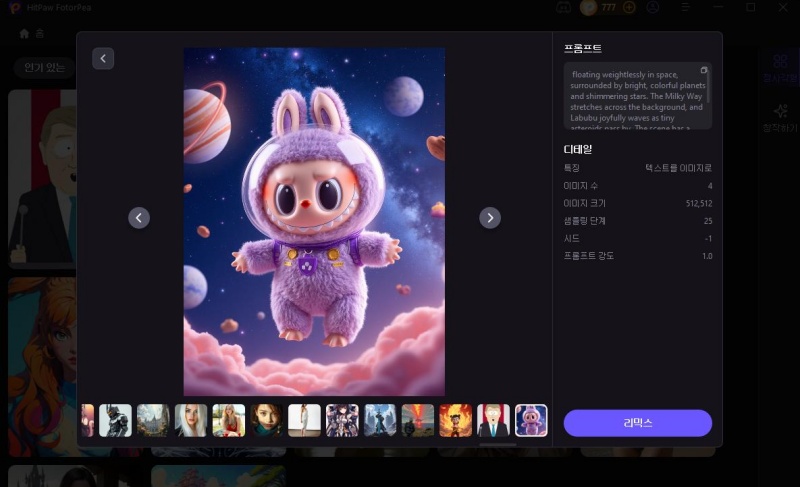800x487 pixels.
Task: Select the 인기 있는 category tab
Action: pos(42,68)
